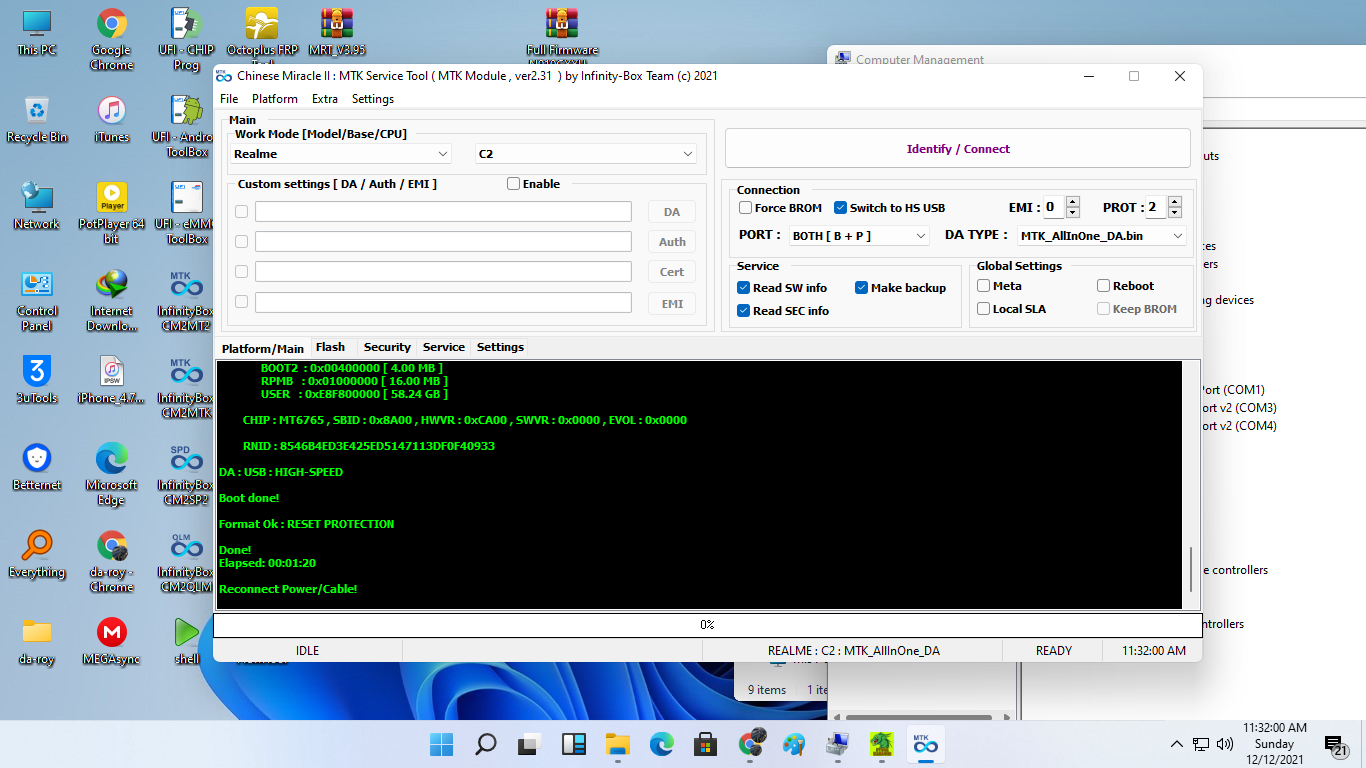Viewport: 1366px width, 768px height.
Task: Increase PROT value with up arrow
Action: [x=1175, y=202]
